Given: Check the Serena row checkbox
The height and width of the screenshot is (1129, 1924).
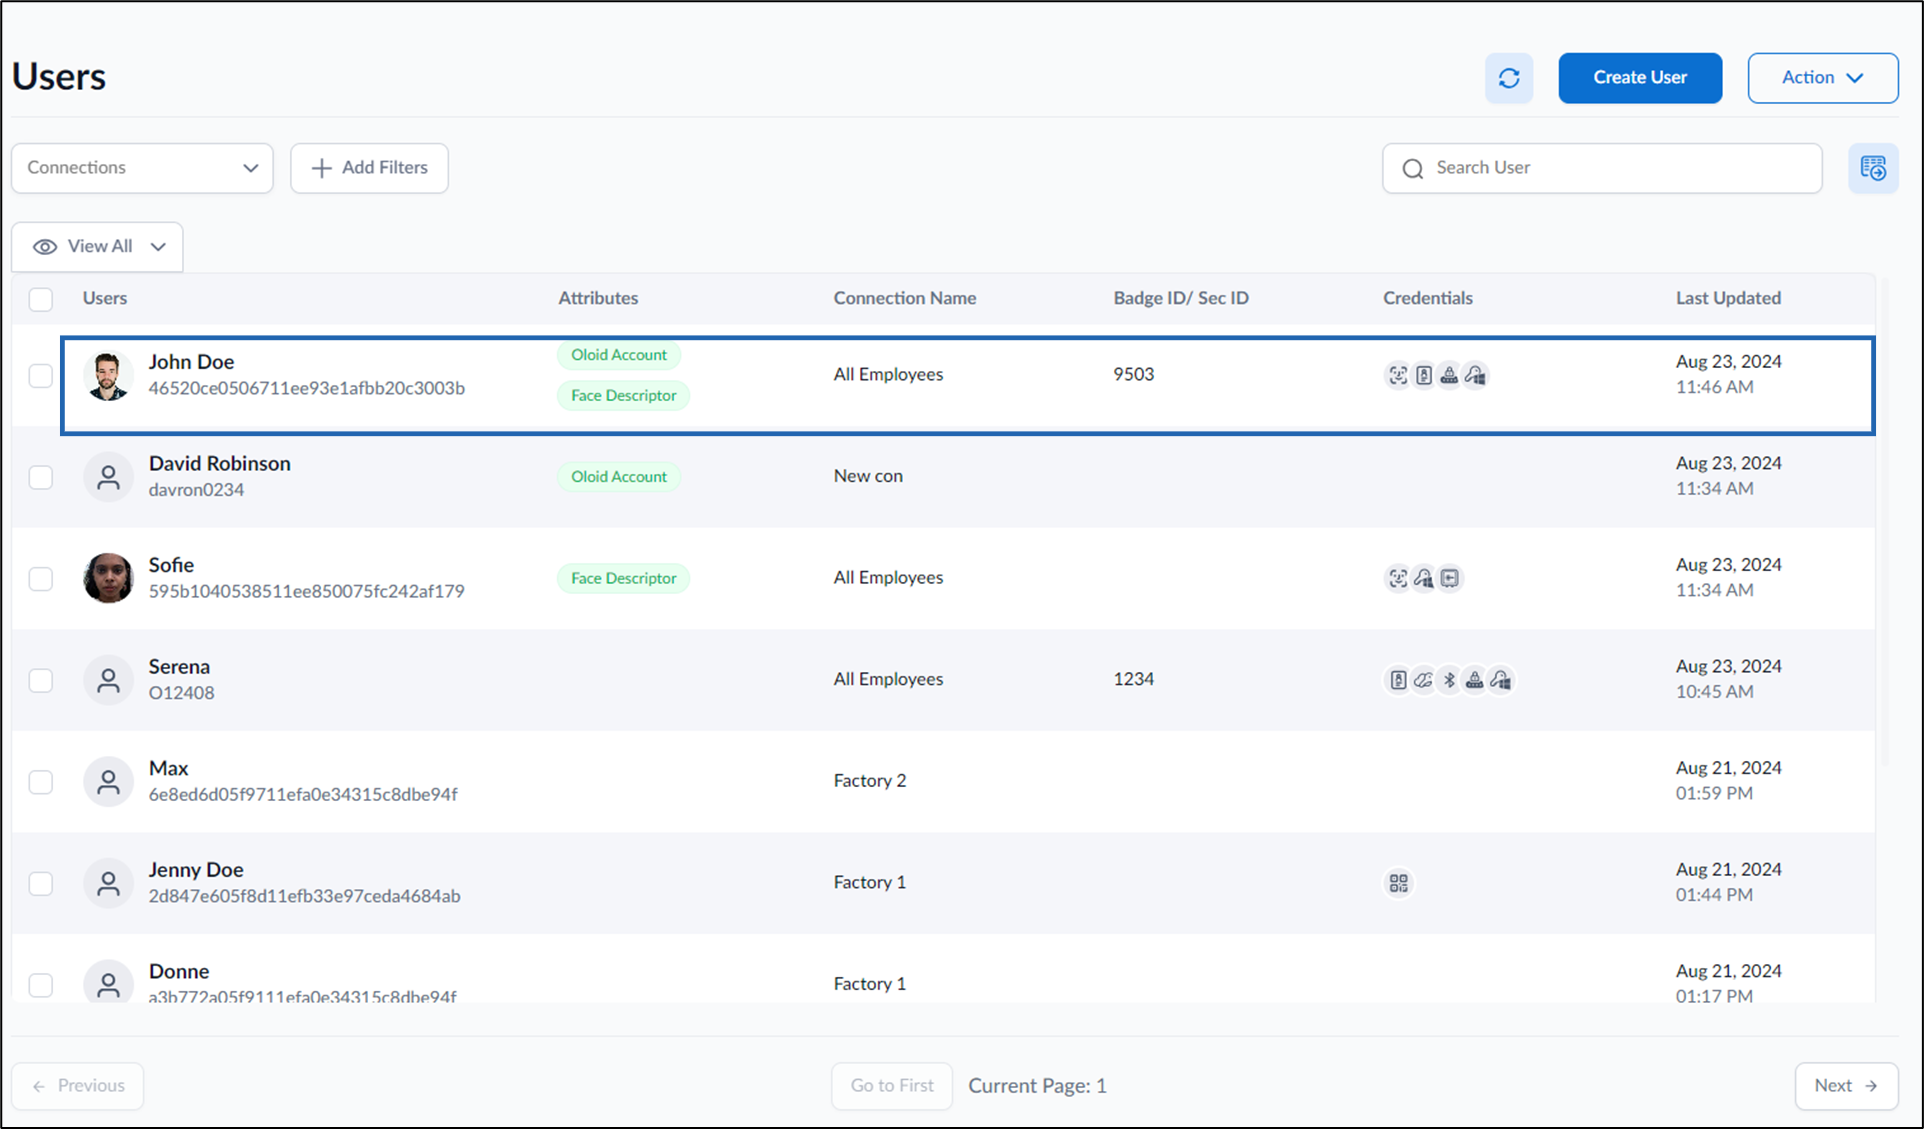Looking at the screenshot, I should [x=41, y=680].
